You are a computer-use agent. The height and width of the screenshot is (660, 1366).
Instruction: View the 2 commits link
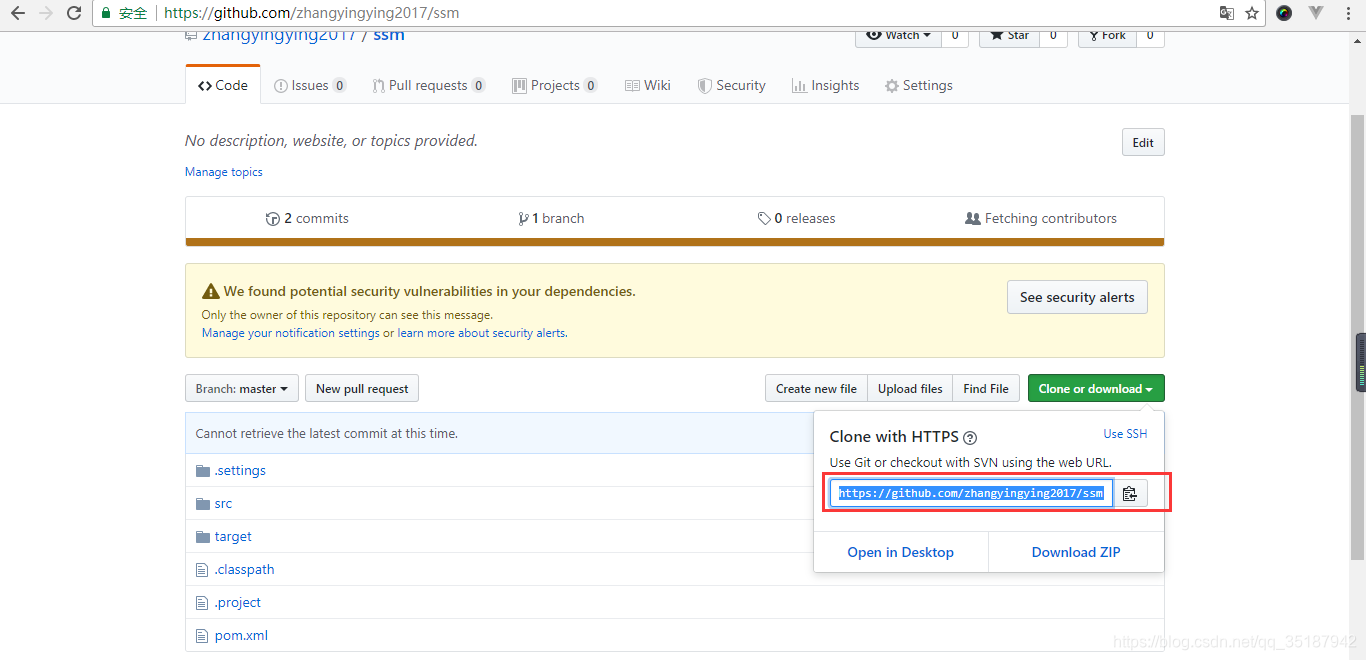[x=307, y=218]
